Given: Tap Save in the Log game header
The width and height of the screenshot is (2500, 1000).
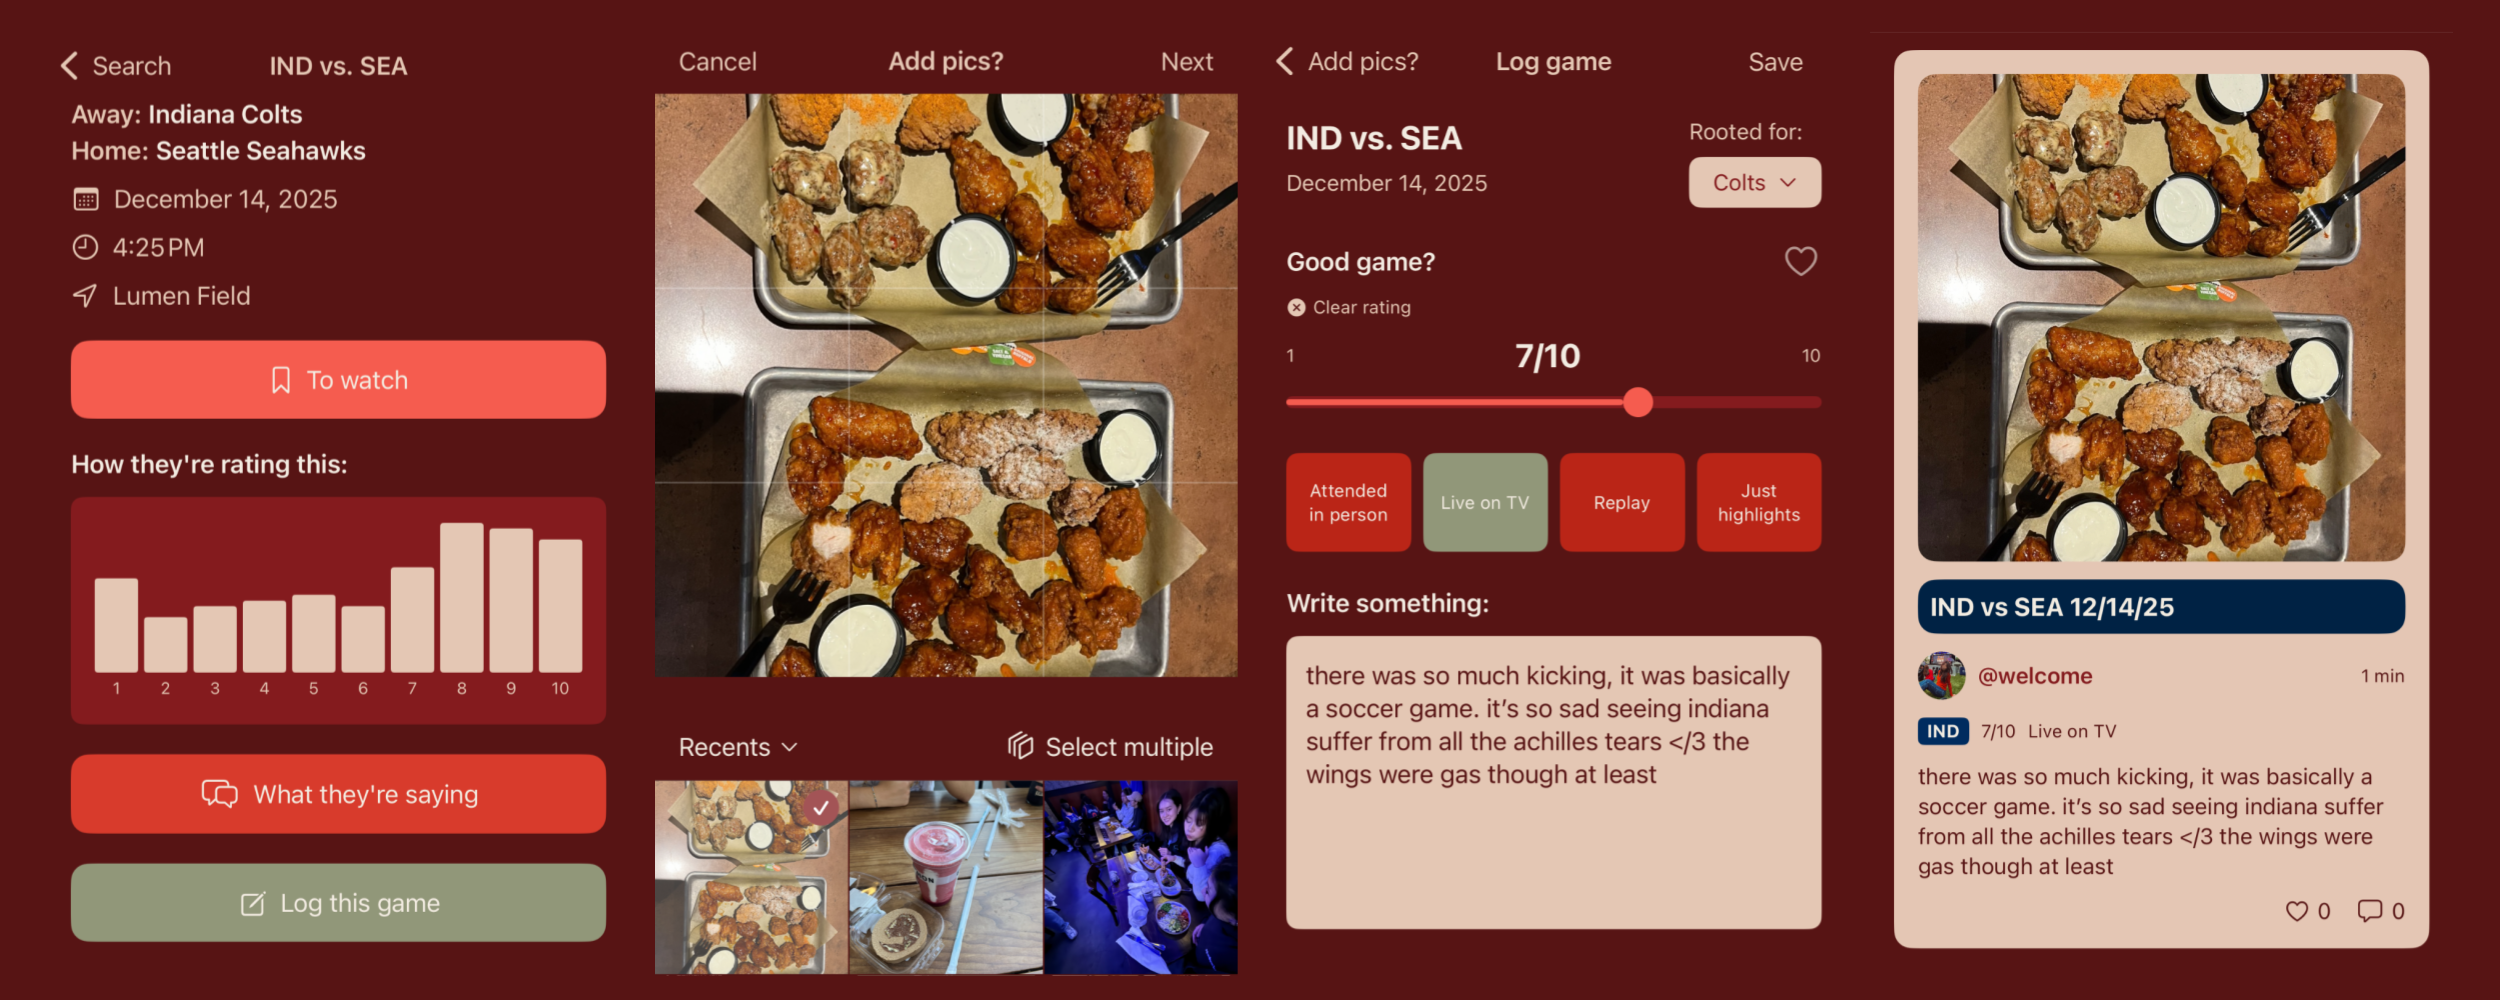Looking at the screenshot, I should click(1775, 62).
